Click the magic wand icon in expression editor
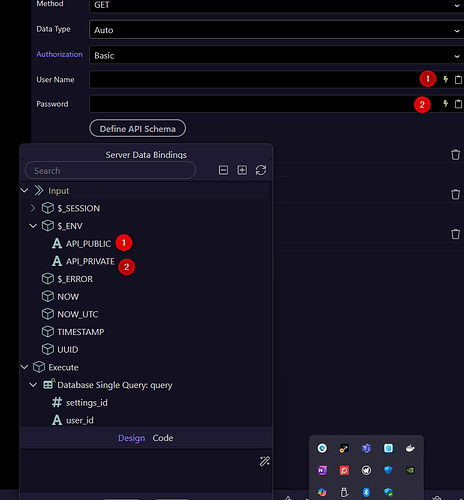The width and height of the screenshot is (464, 500). (x=265, y=461)
